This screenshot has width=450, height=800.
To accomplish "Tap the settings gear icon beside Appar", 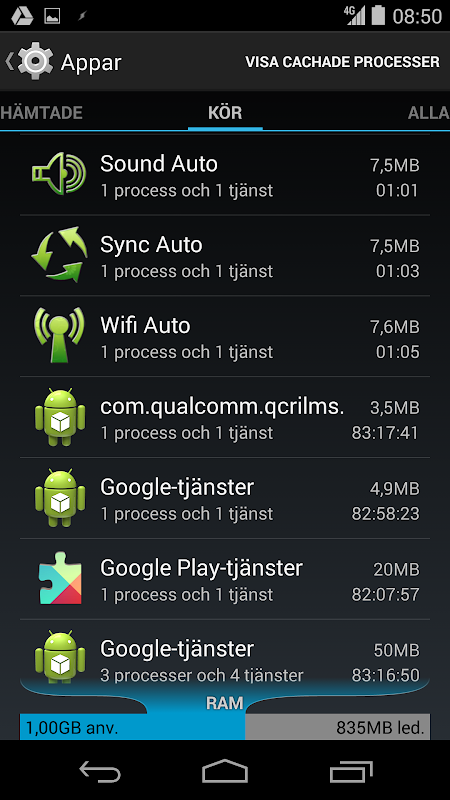I will pyautogui.click(x=35, y=61).
